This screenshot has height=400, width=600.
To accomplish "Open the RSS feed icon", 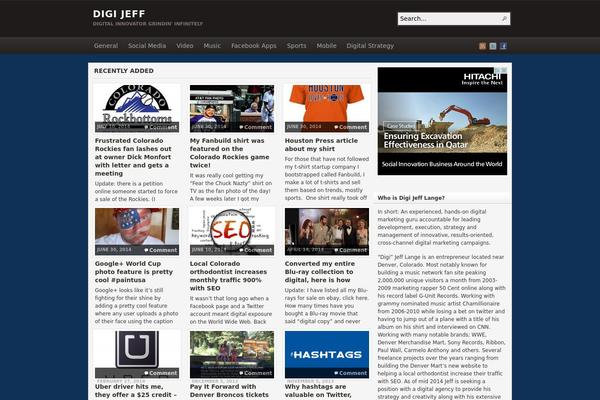I will pos(482,46).
